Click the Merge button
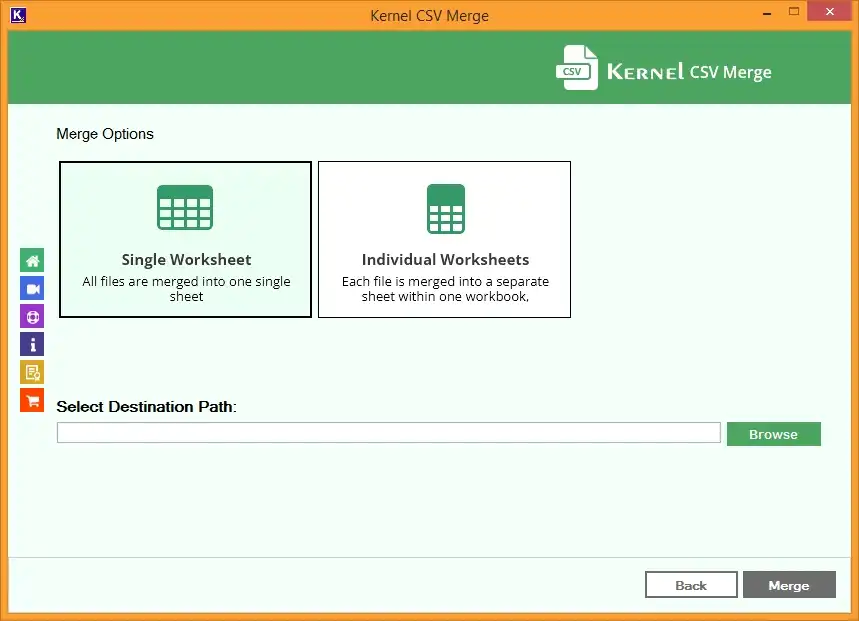This screenshot has height=621, width=859. click(x=789, y=585)
